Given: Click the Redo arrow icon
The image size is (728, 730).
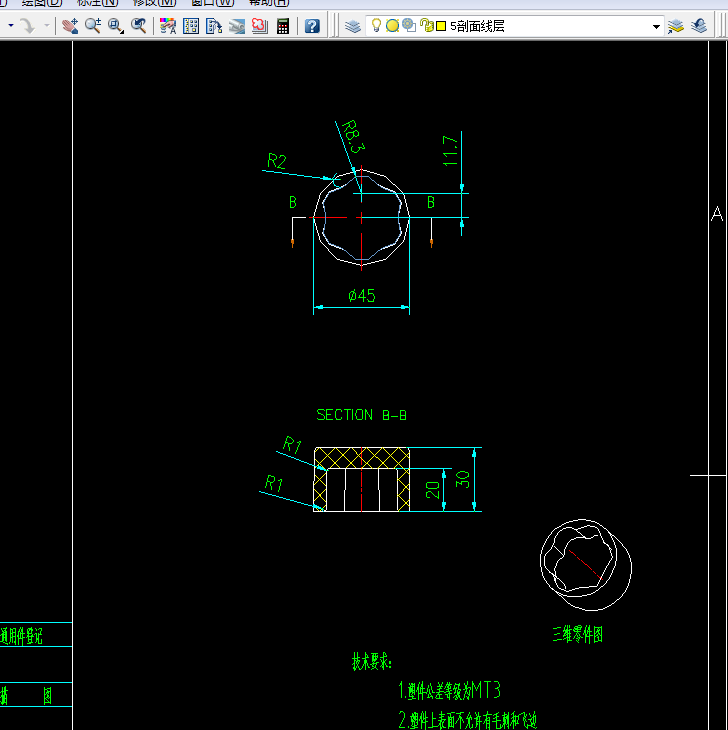Looking at the screenshot, I should click(27, 26).
